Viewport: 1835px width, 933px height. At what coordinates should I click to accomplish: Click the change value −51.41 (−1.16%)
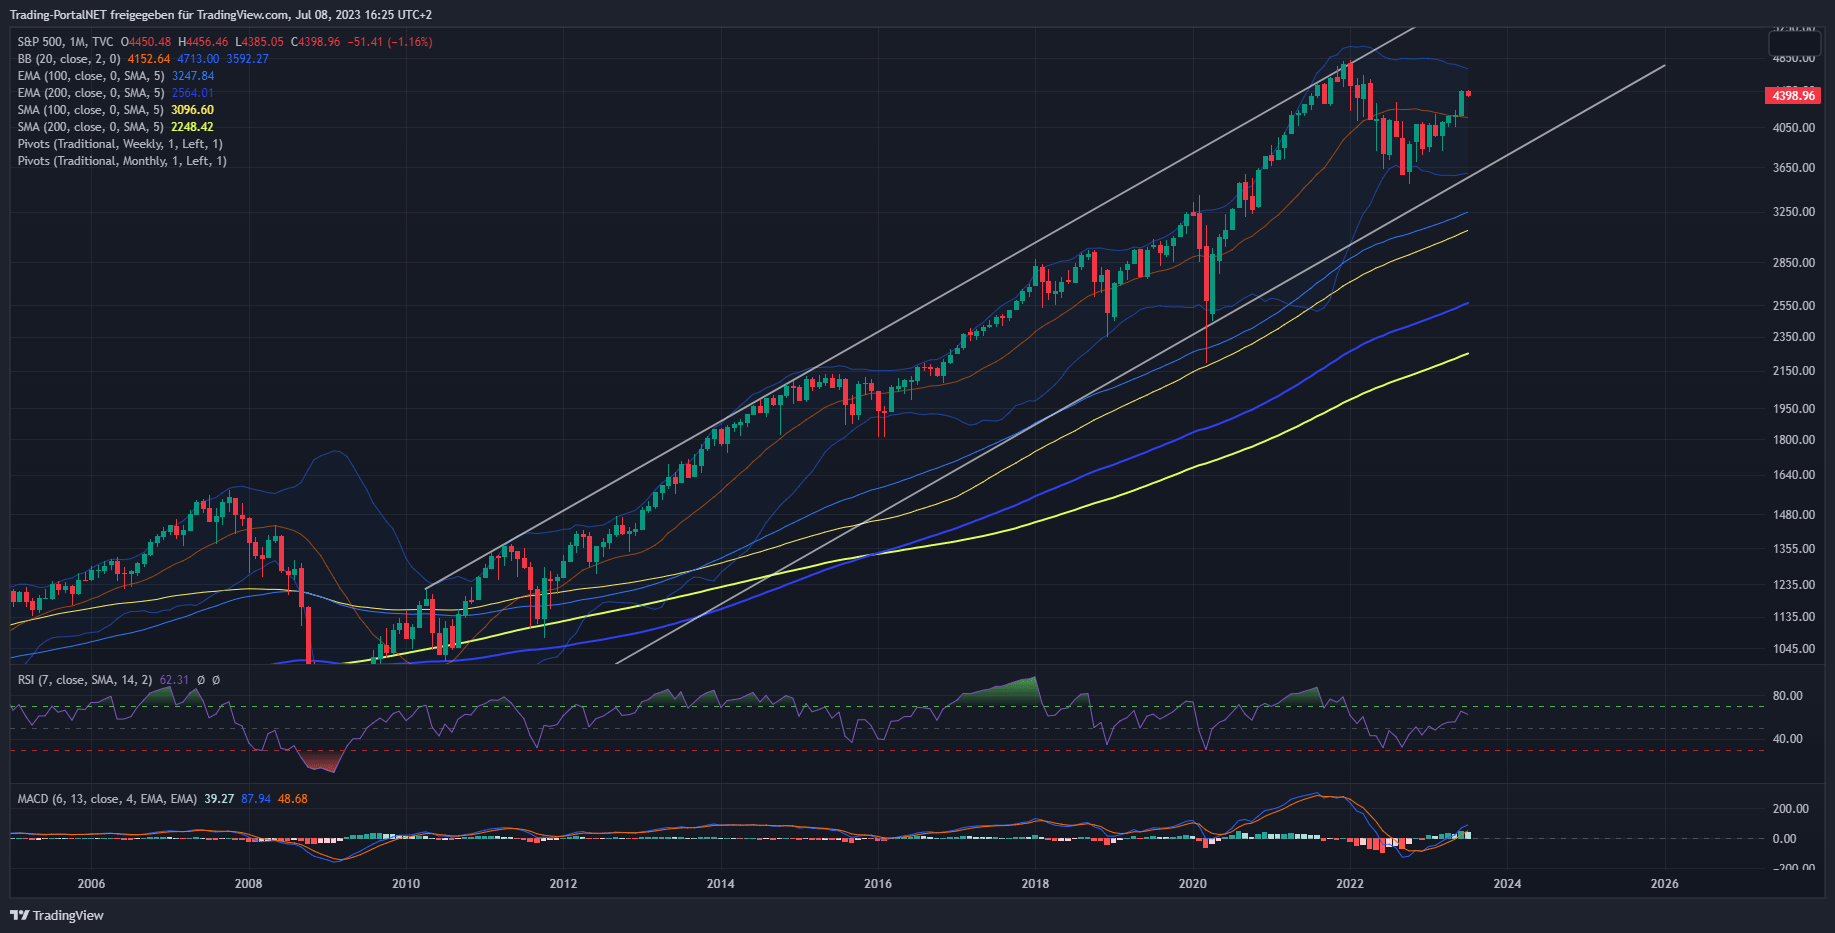coord(390,42)
